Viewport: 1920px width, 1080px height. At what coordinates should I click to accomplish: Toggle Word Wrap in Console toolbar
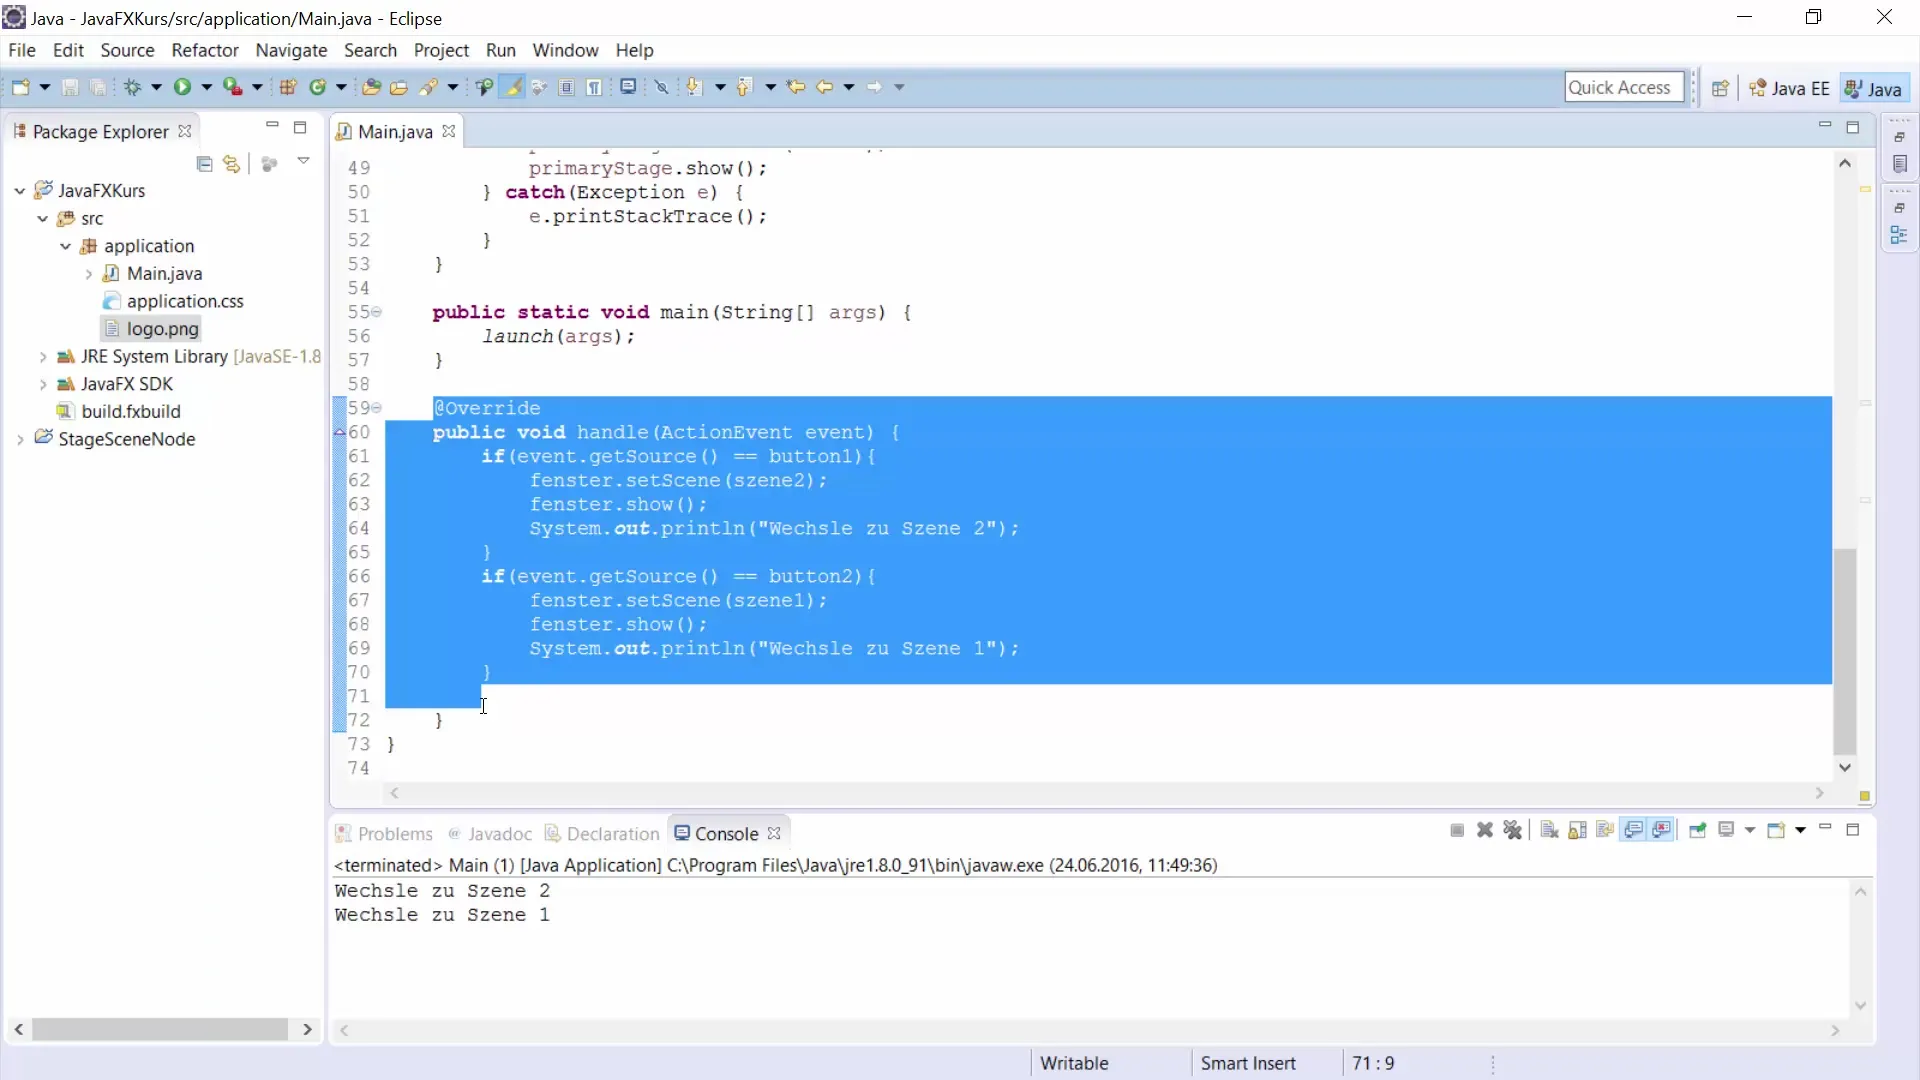pos(1605,830)
